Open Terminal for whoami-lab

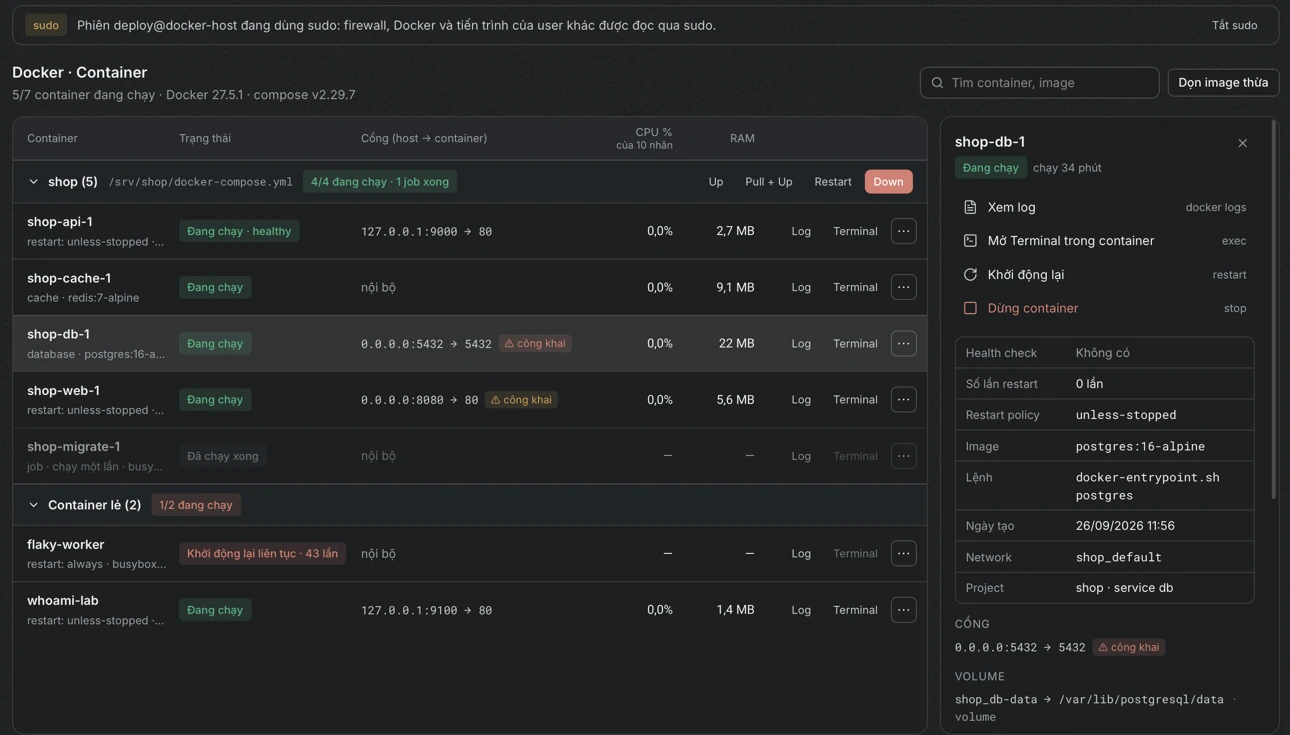coord(855,610)
